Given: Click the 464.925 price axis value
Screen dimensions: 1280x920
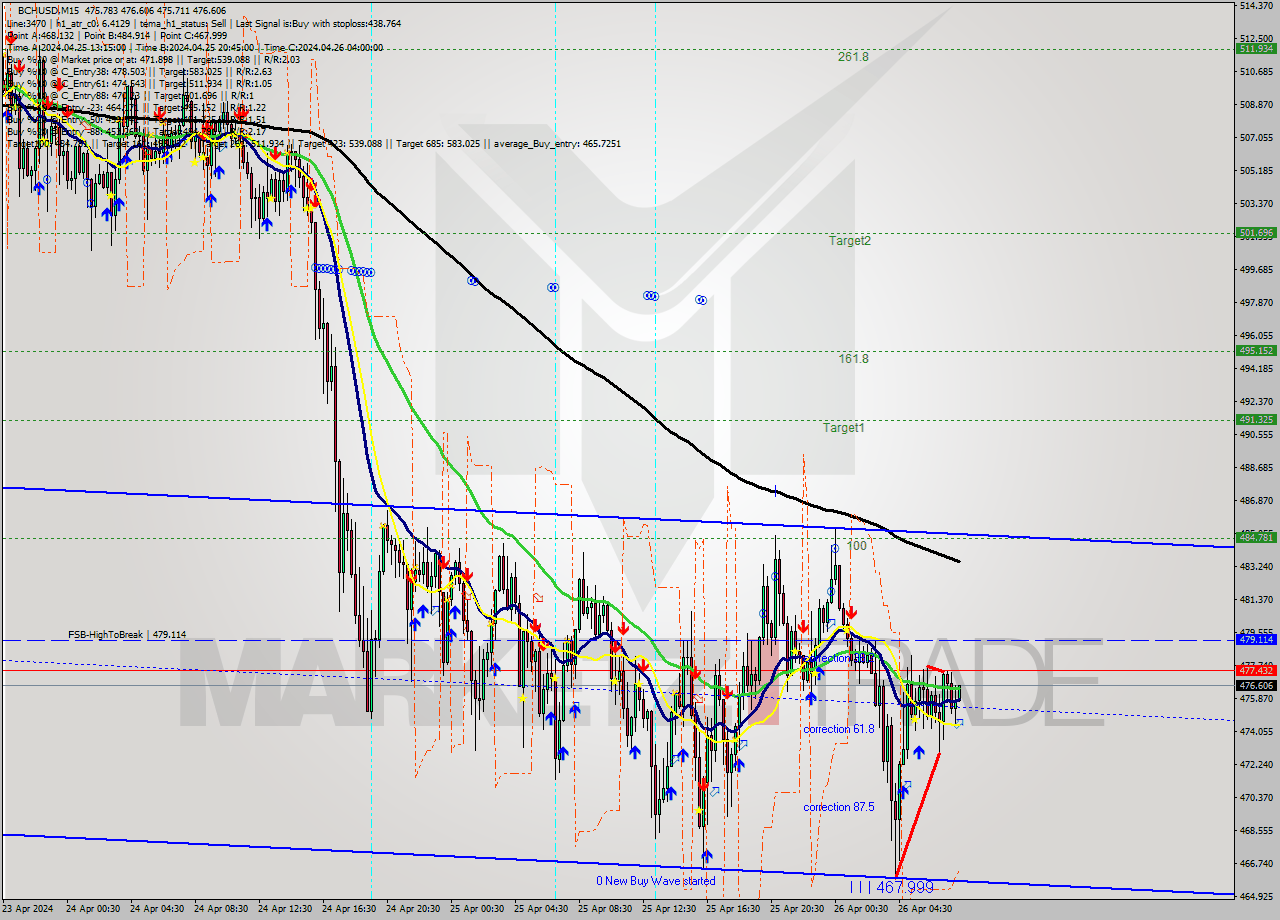Looking at the screenshot, I should coord(1255,896).
